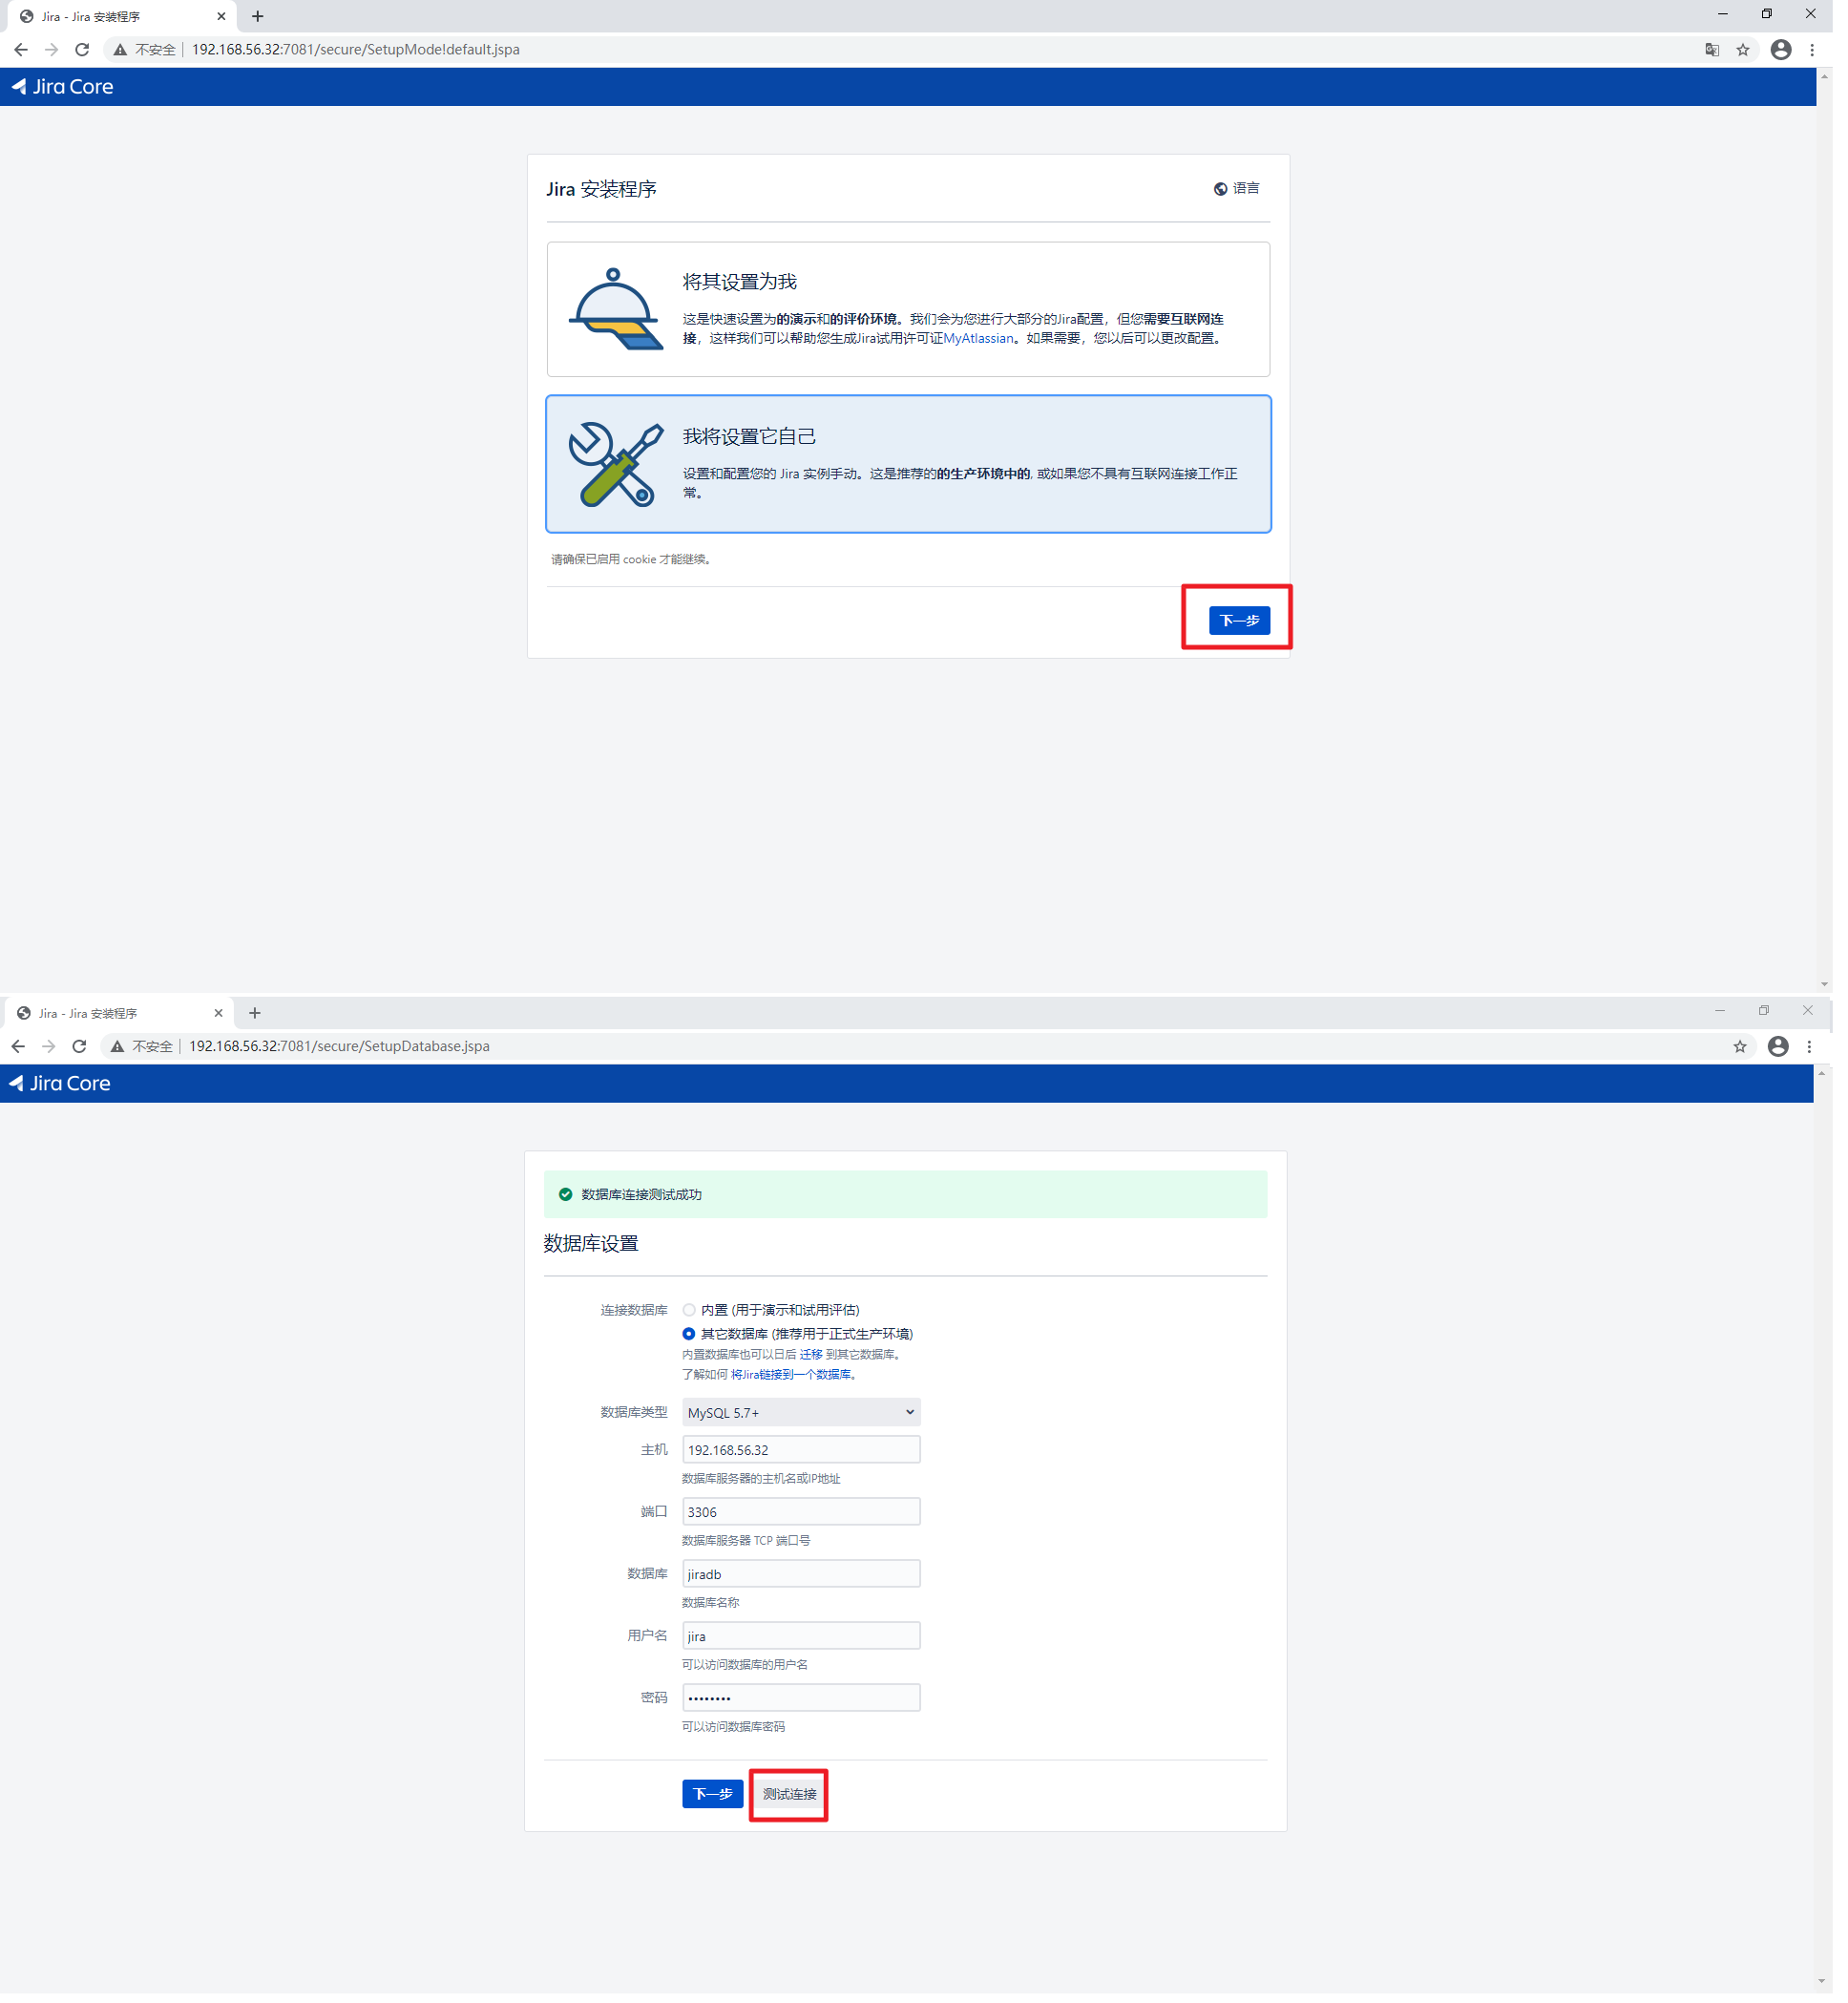The height and width of the screenshot is (2003, 1848).
Task: Open Chrome menu dots in bottom window
Action: click(1823, 1054)
